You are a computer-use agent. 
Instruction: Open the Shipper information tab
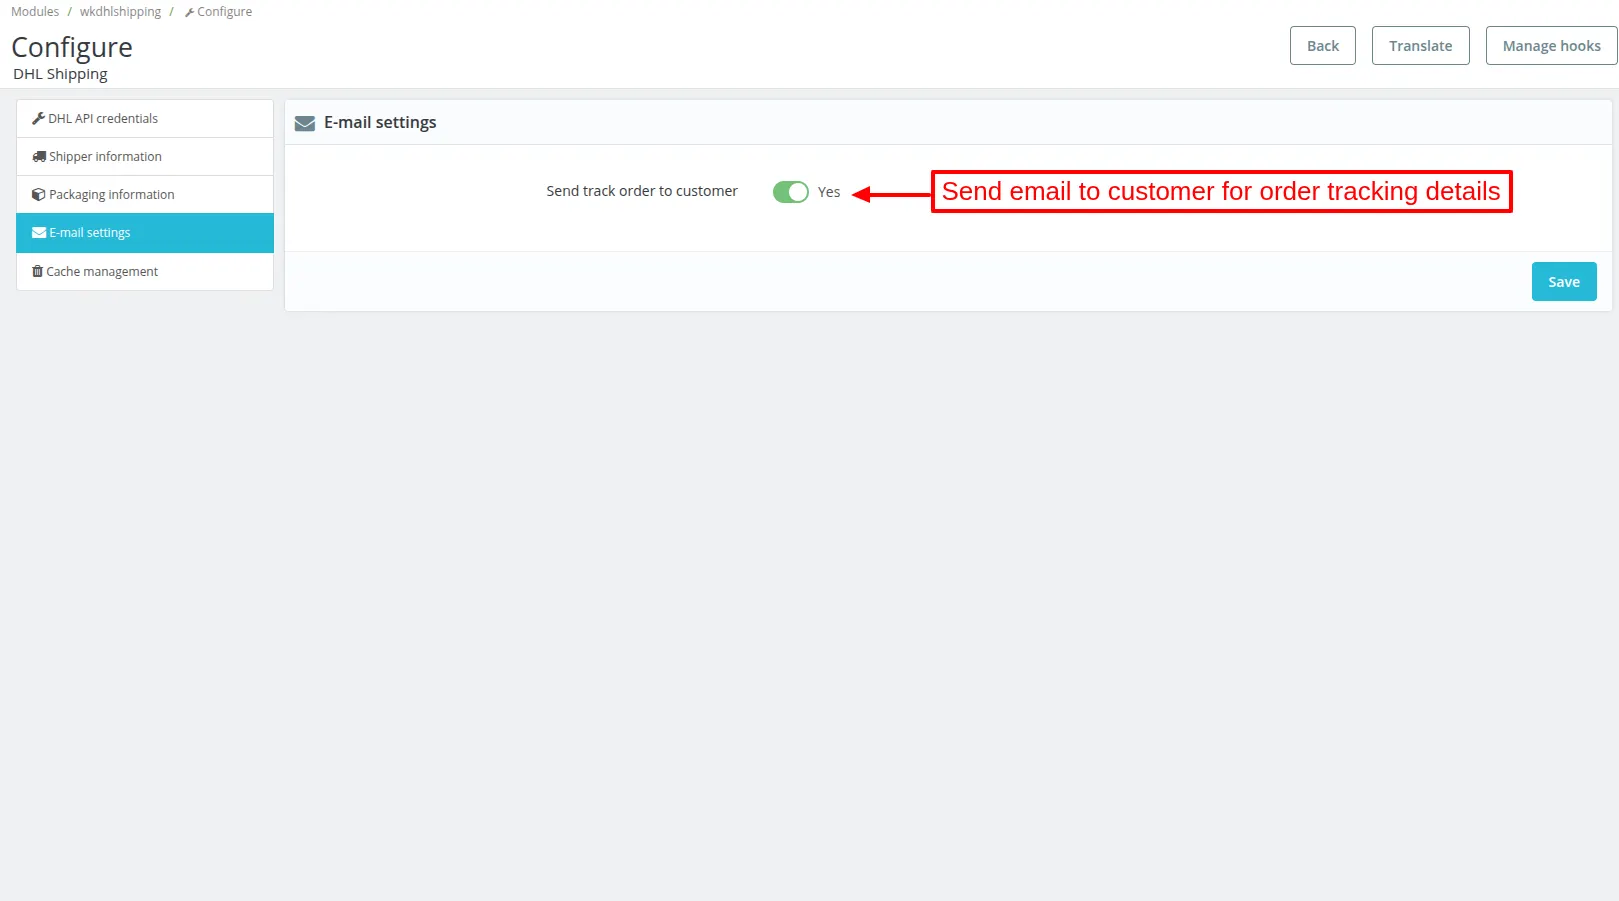click(145, 156)
